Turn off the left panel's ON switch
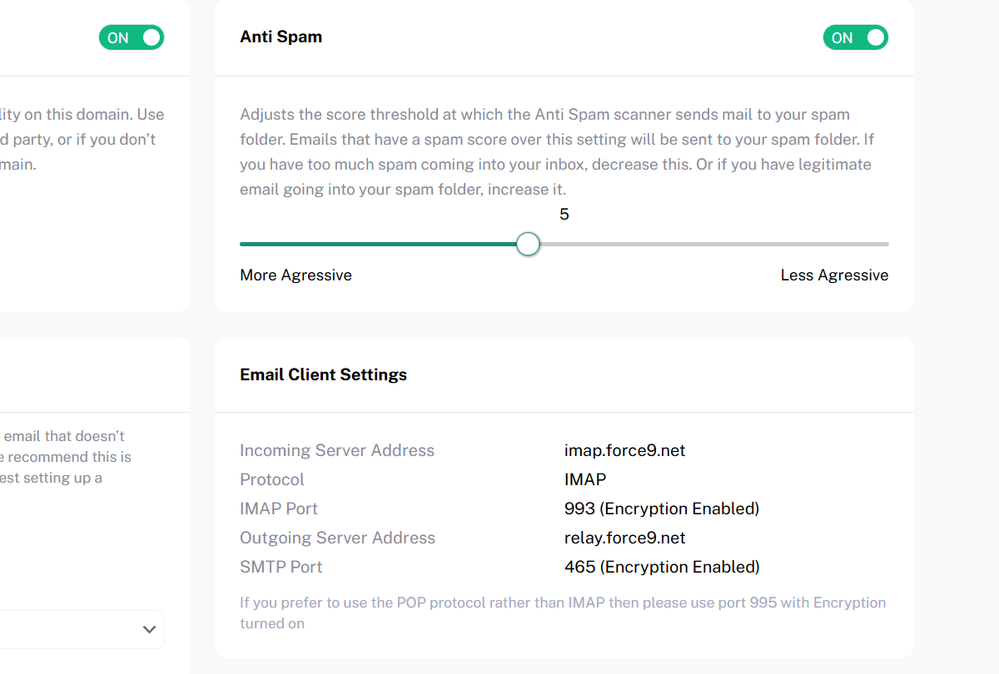This screenshot has height=674, width=999. (x=131, y=38)
